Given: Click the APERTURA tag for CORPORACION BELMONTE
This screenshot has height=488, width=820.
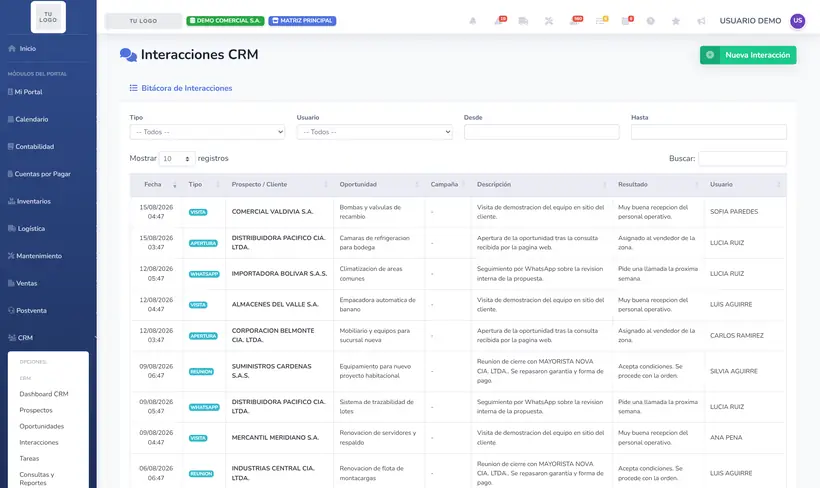Looking at the screenshot, I should click(203, 336).
